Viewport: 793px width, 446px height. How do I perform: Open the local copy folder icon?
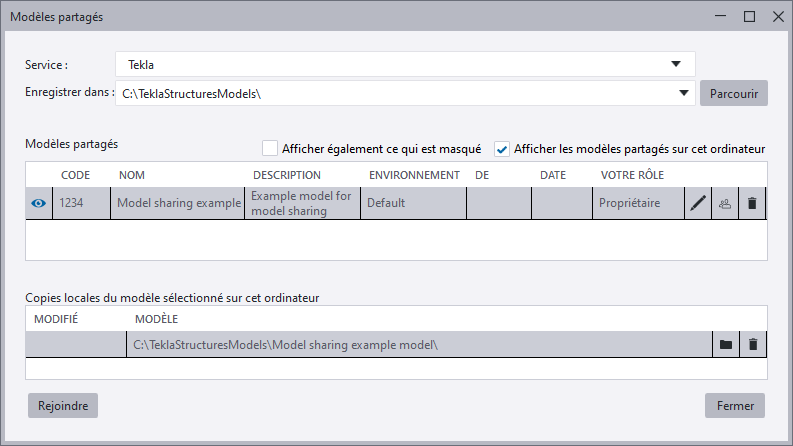(x=726, y=345)
